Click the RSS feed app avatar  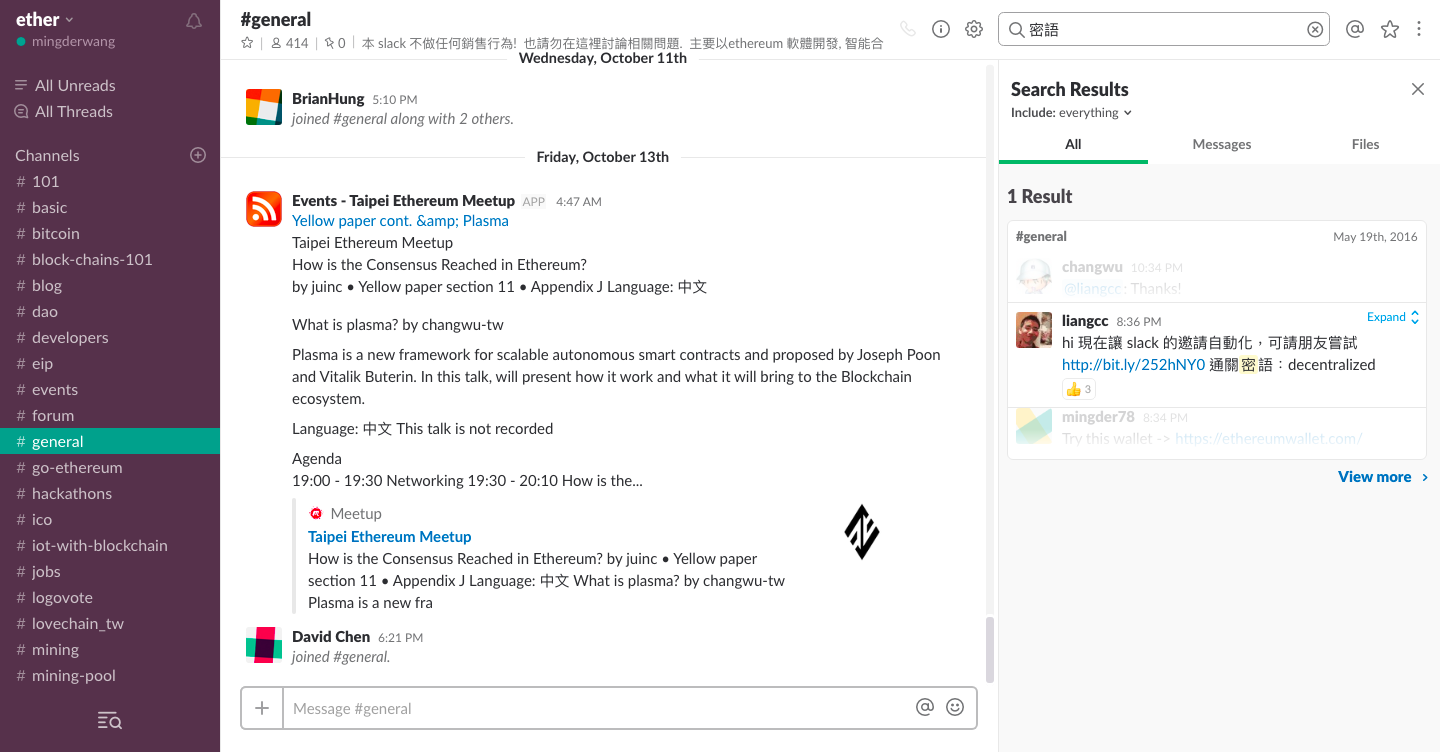(264, 209)
